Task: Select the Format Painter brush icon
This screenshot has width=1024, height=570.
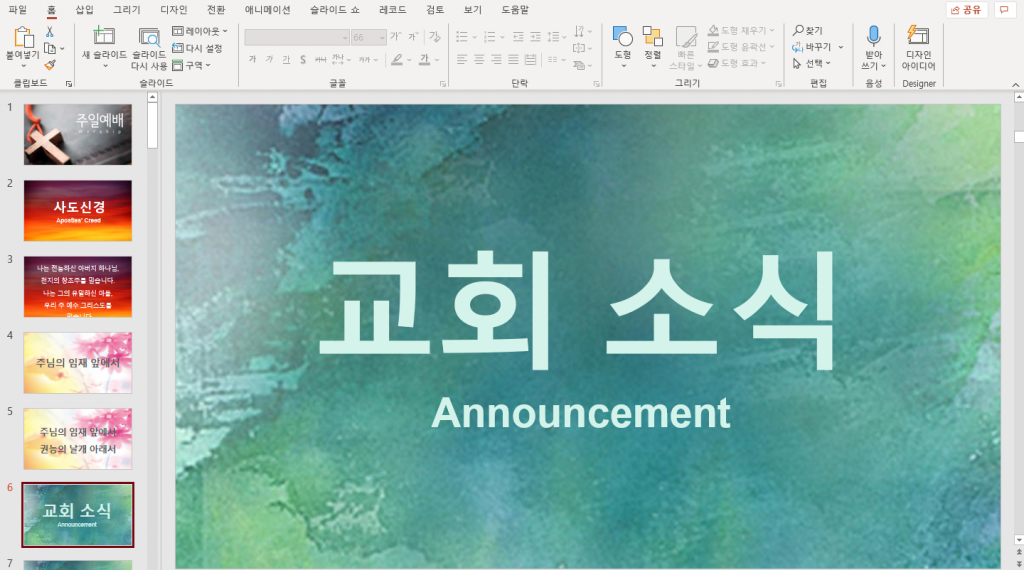Action: [50, 65]
